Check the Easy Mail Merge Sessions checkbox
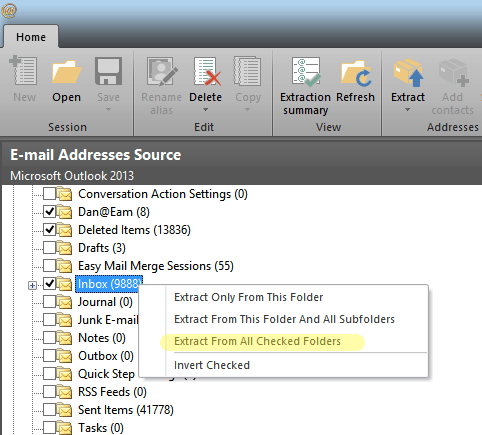482x435 pixels. coord(50,265)
